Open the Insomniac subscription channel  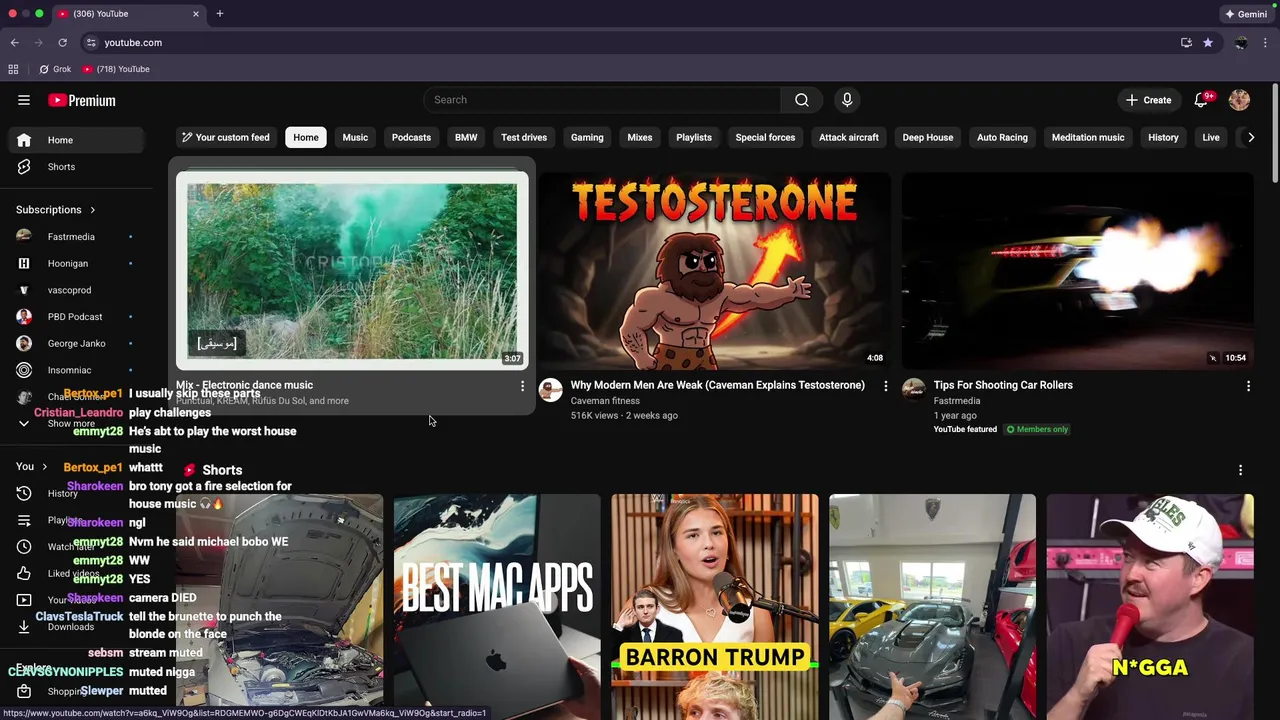tap(69, 370)
